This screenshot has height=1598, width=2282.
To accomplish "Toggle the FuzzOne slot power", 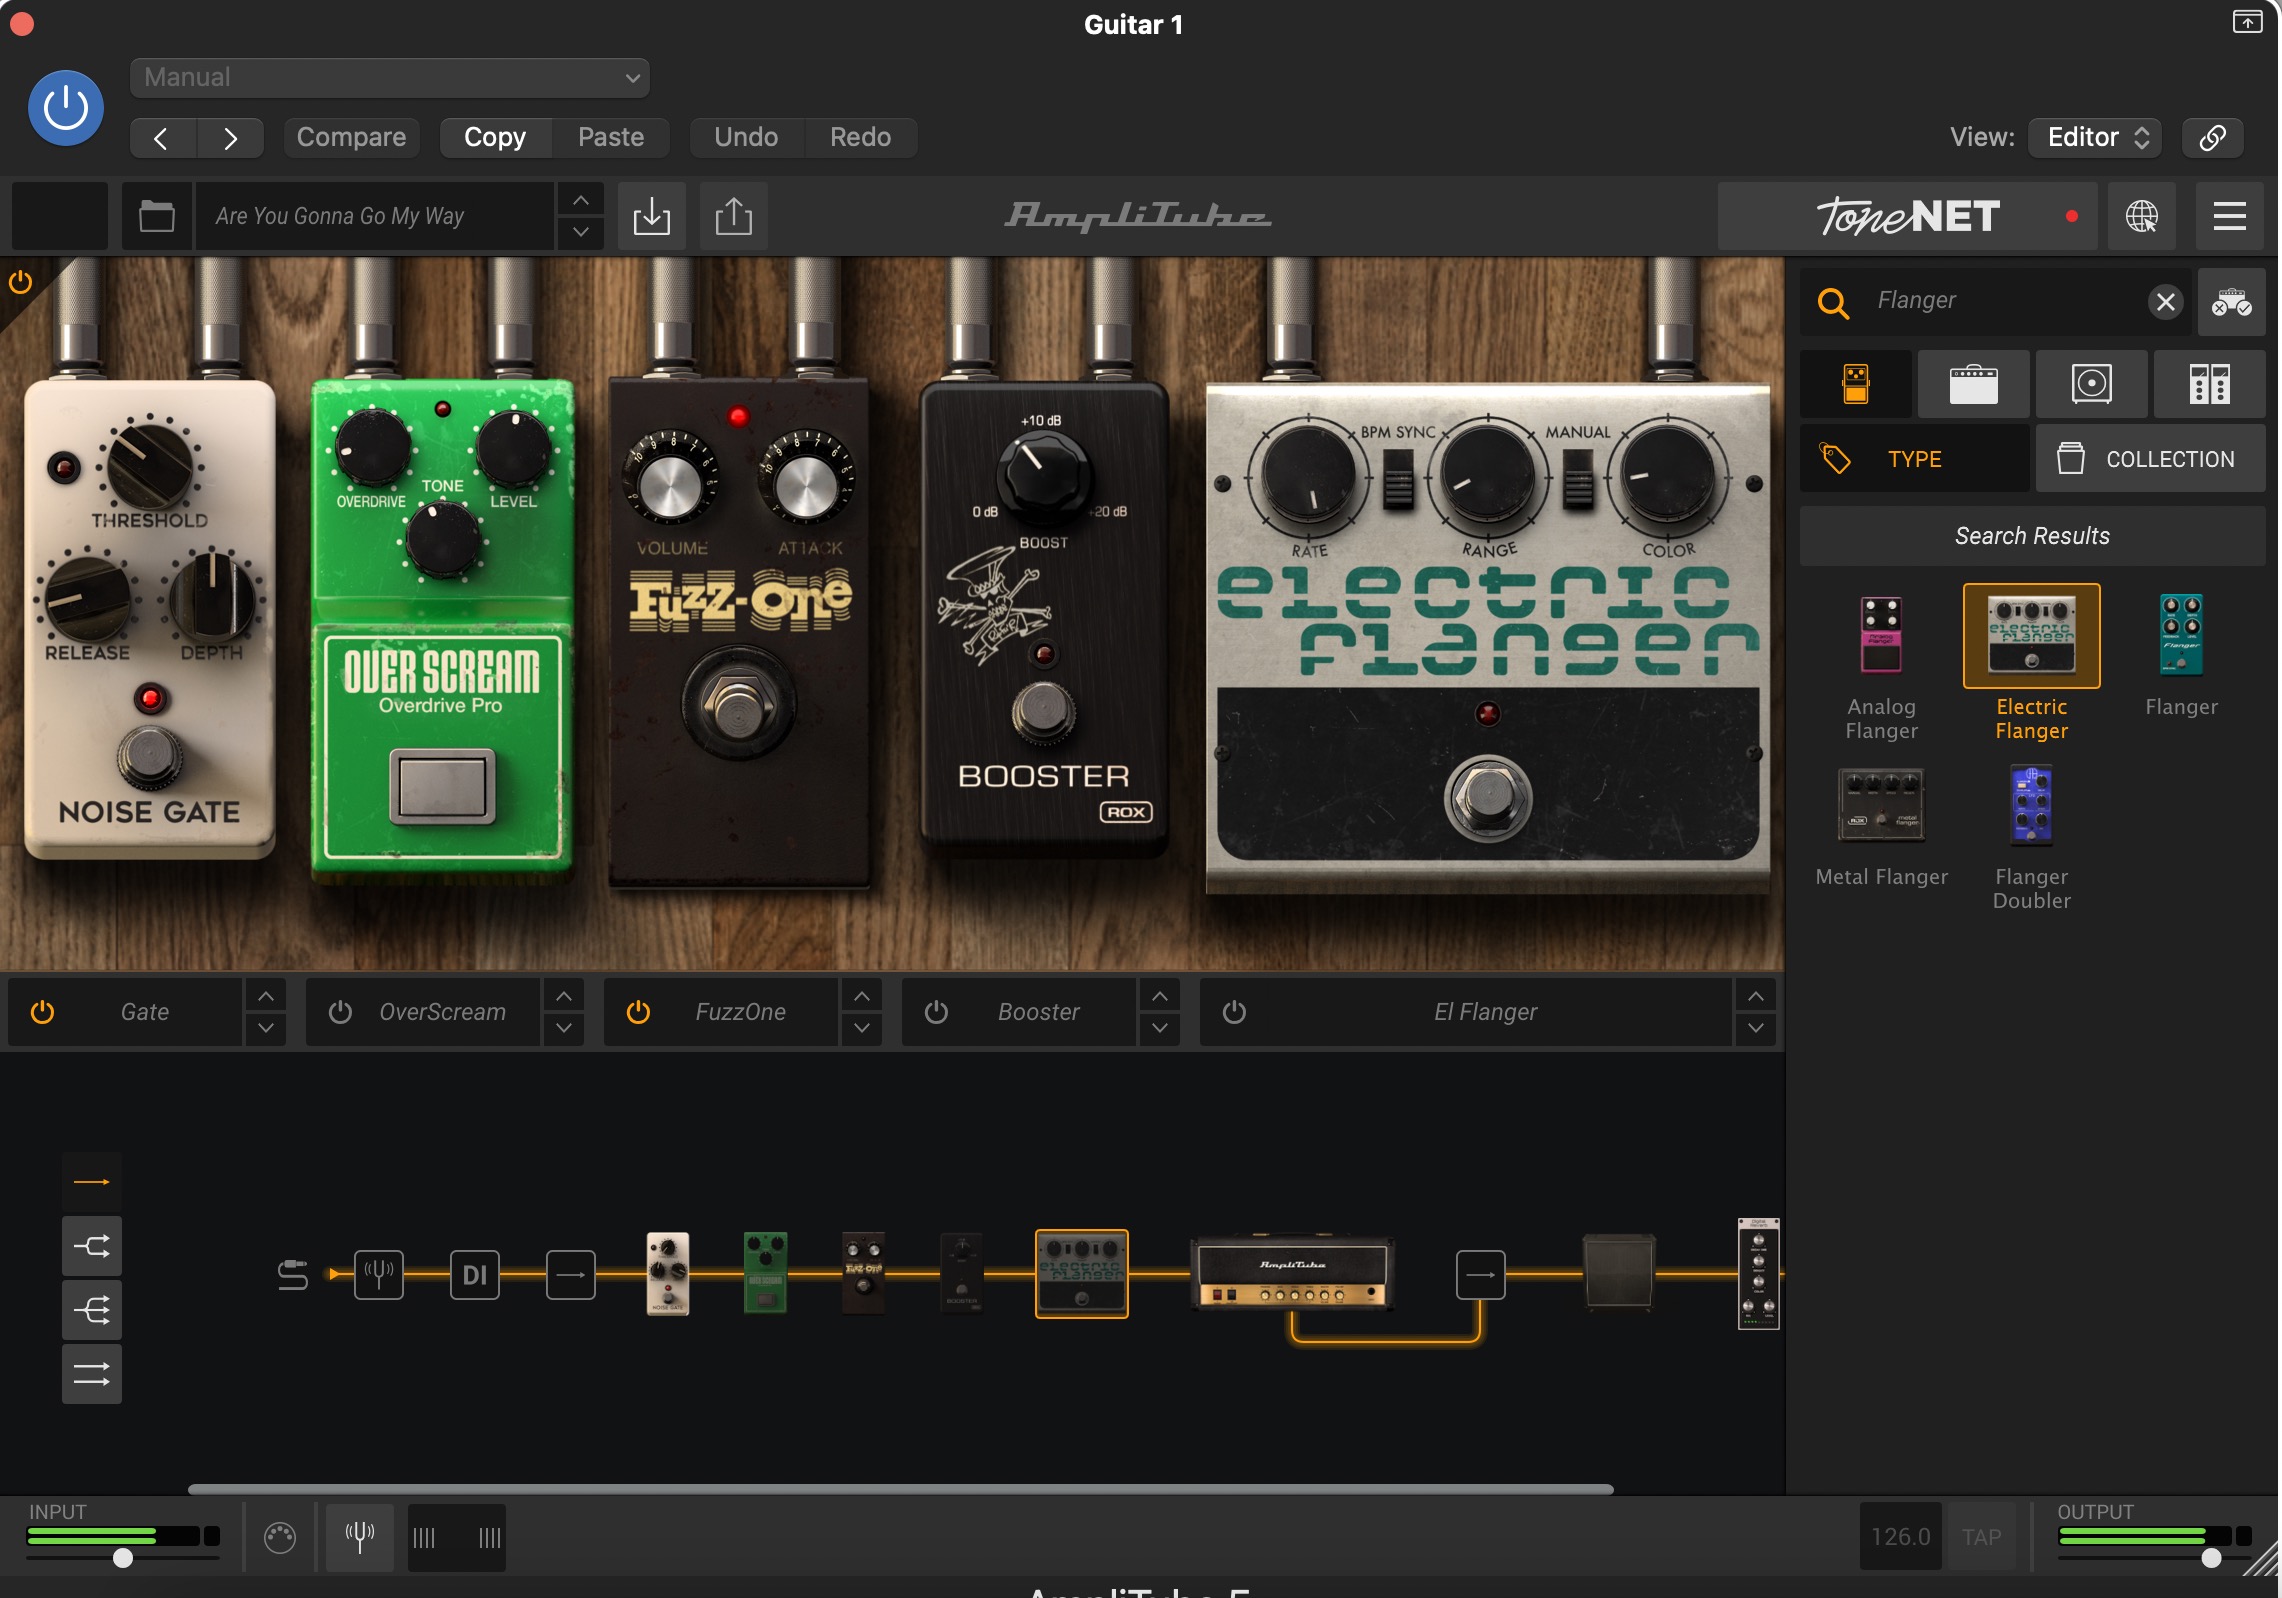I will coord(638,1012).
